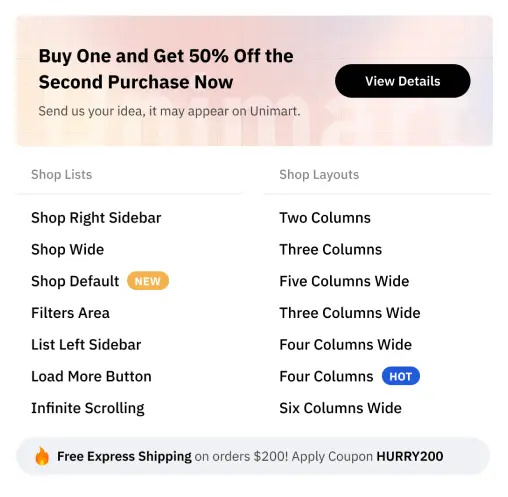This screenshot has height=497, width=508.
Task: Click the View Details button
Action: coord(402,81)
